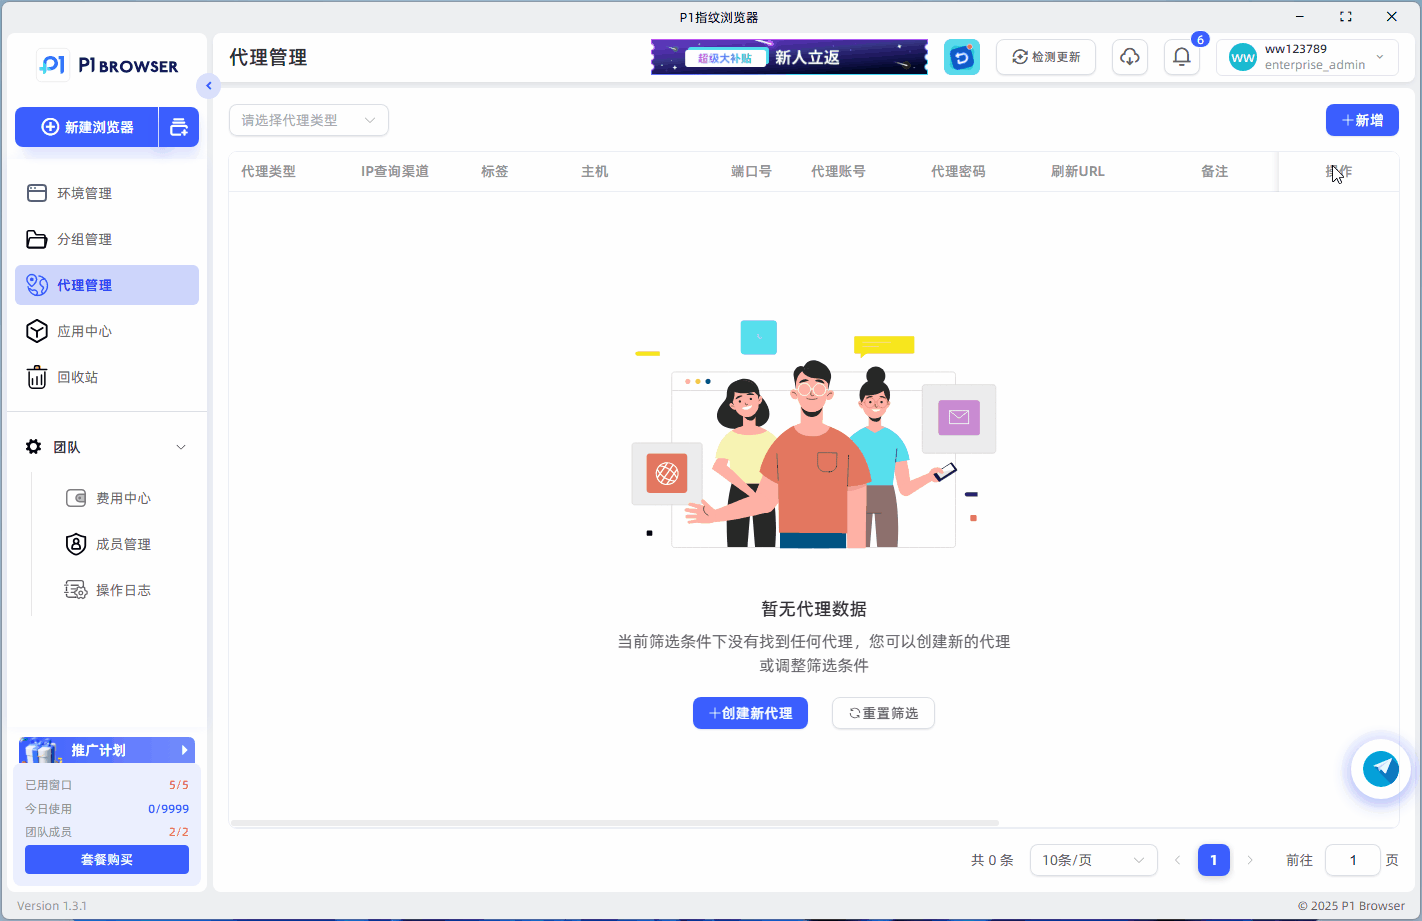Click the 创建新代理 button
Viewport: 1422px width, 921px height.
tap(750, 712)
